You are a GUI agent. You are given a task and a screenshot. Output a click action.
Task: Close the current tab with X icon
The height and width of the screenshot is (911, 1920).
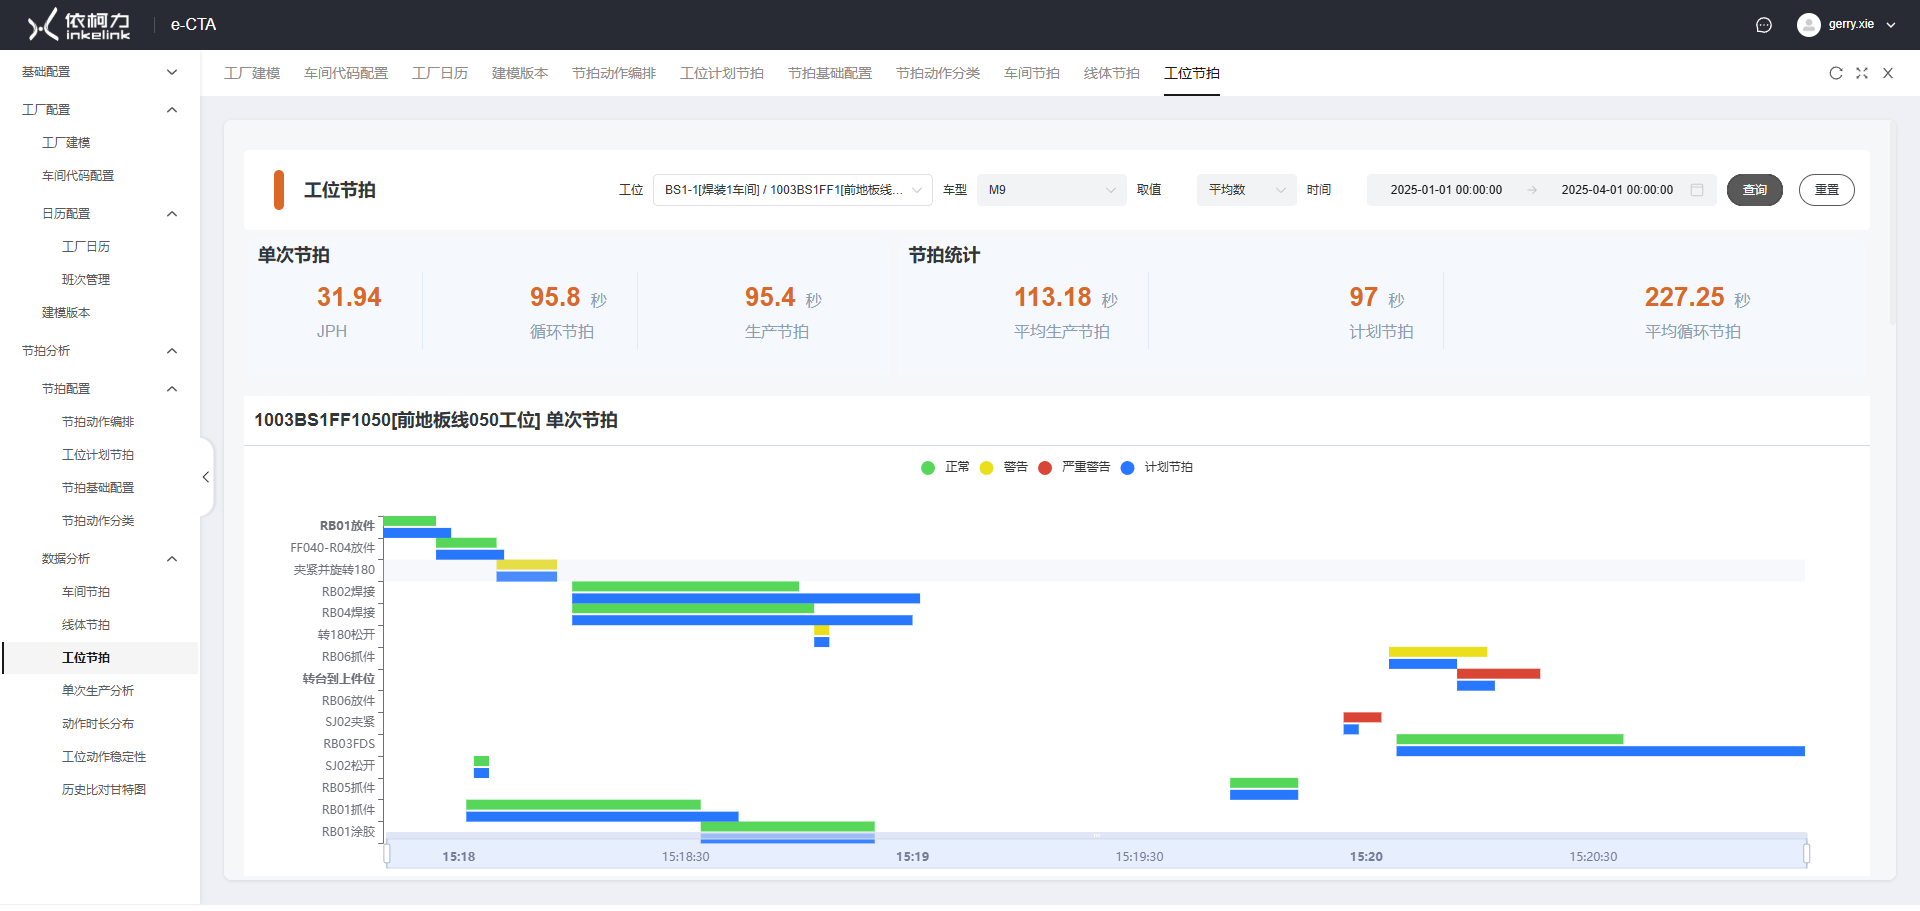[1888, 73]
